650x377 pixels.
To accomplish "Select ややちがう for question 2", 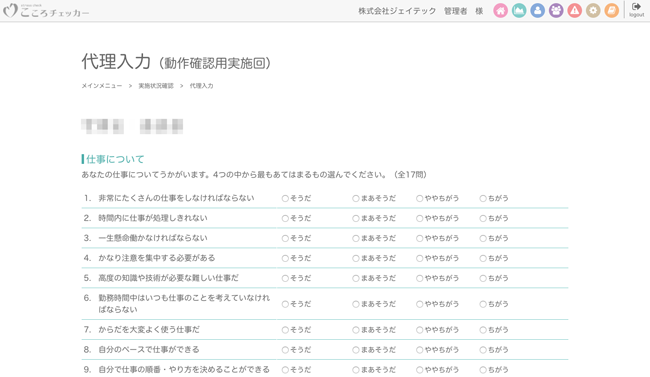I will [x=420, y=219].
